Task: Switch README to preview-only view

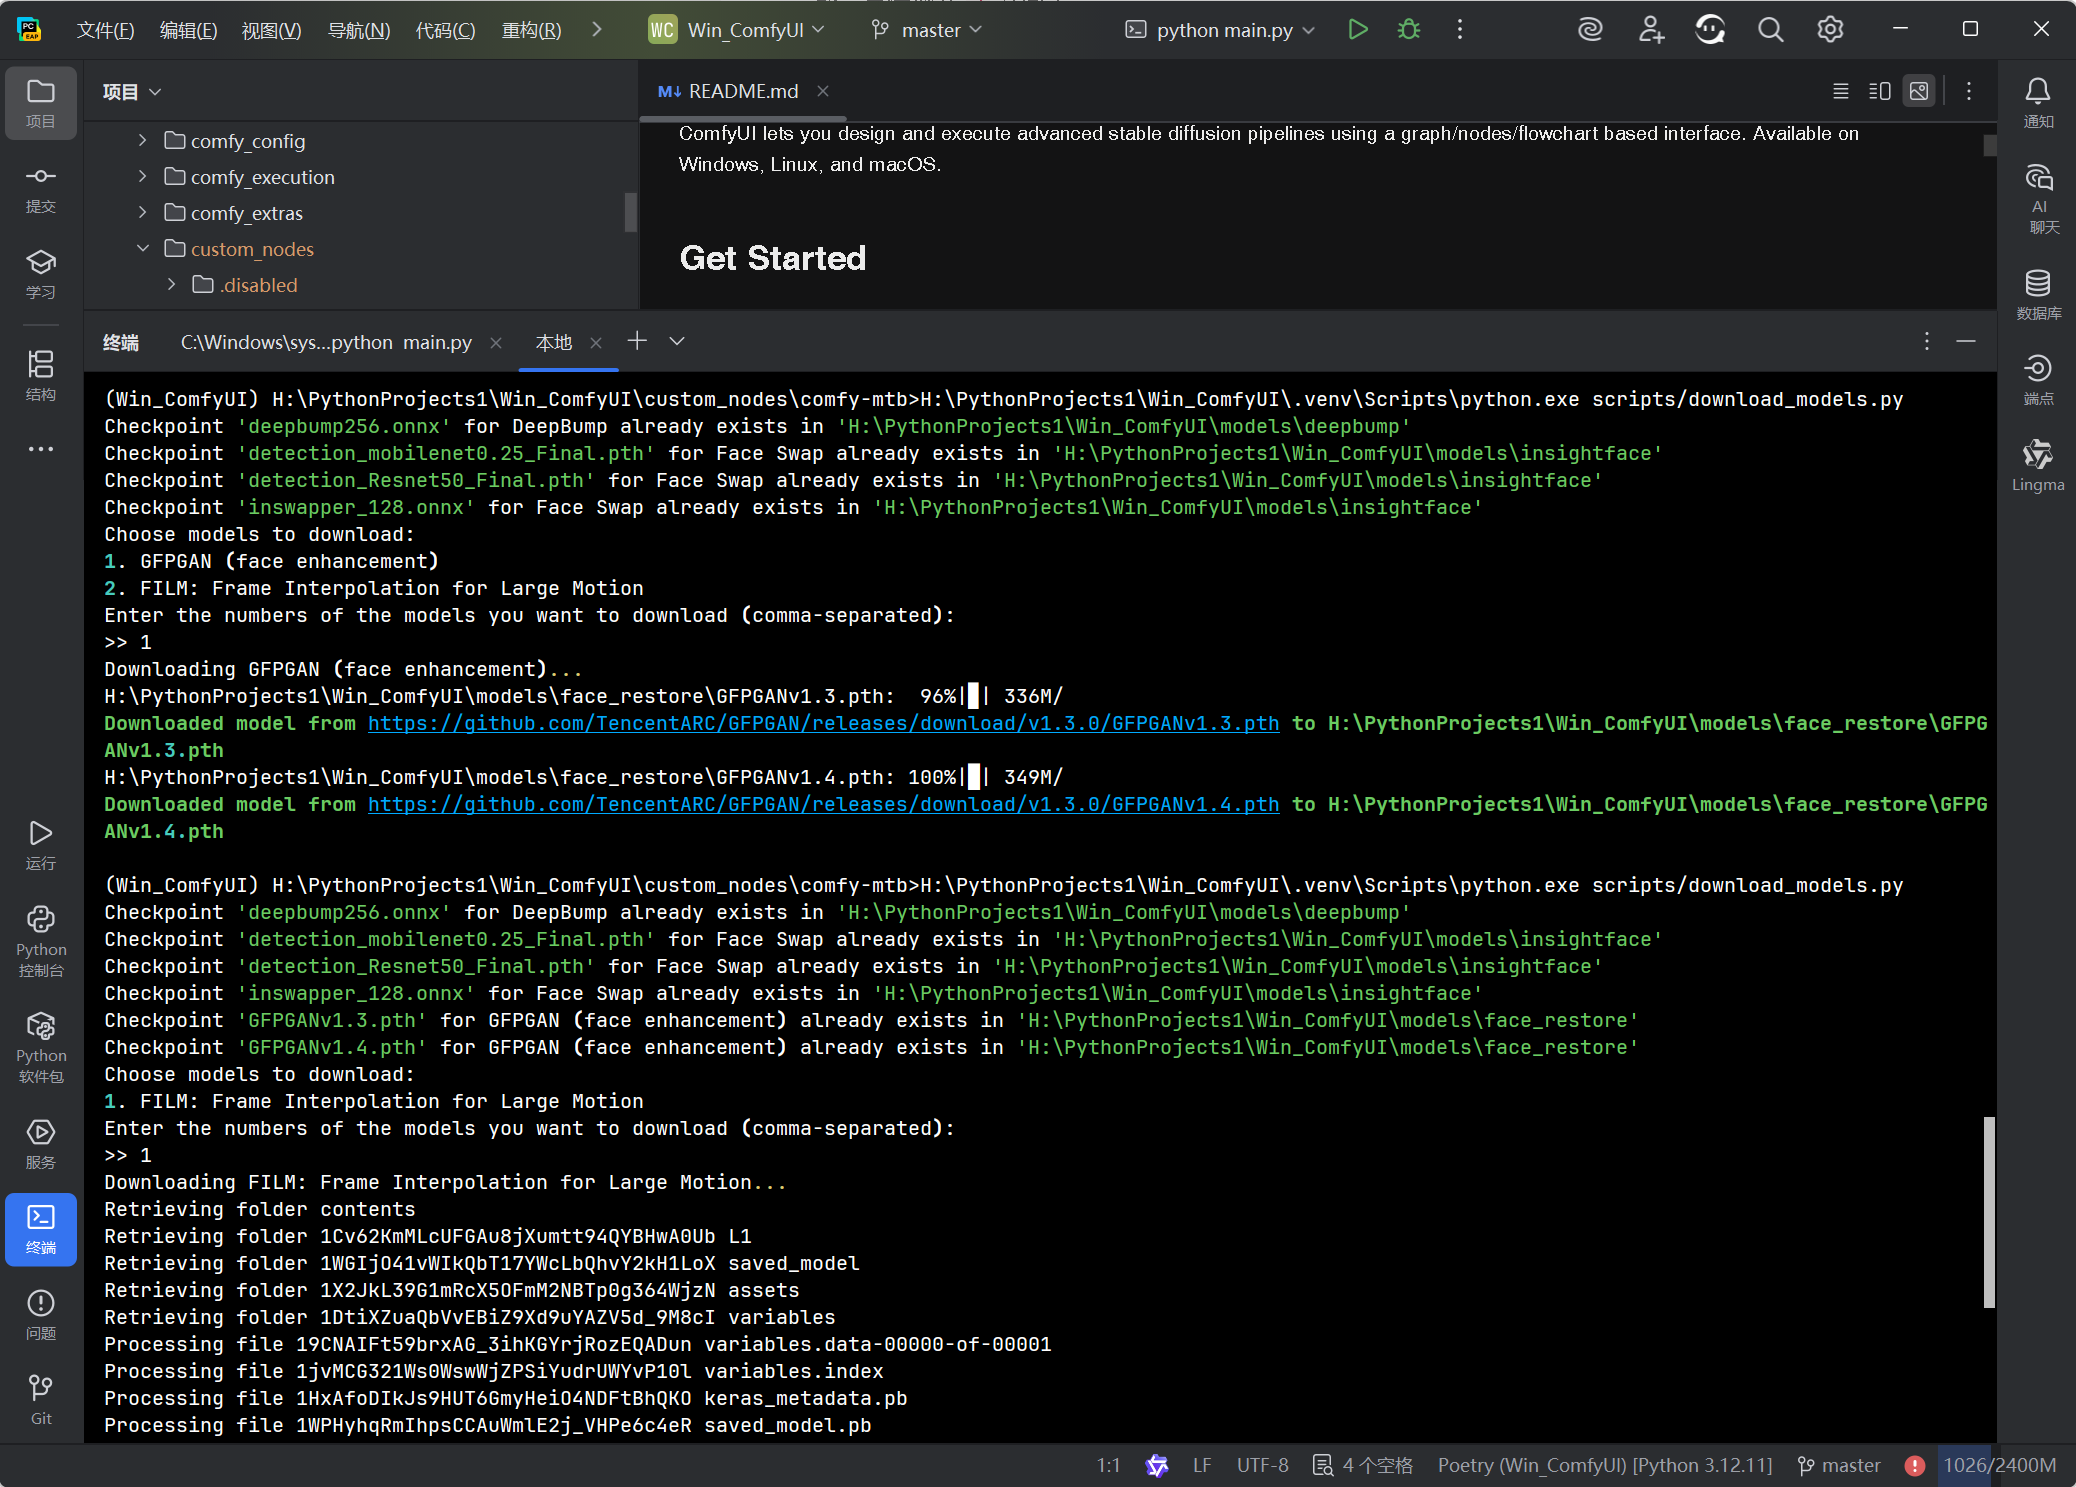Action: tap(1918, 91)
